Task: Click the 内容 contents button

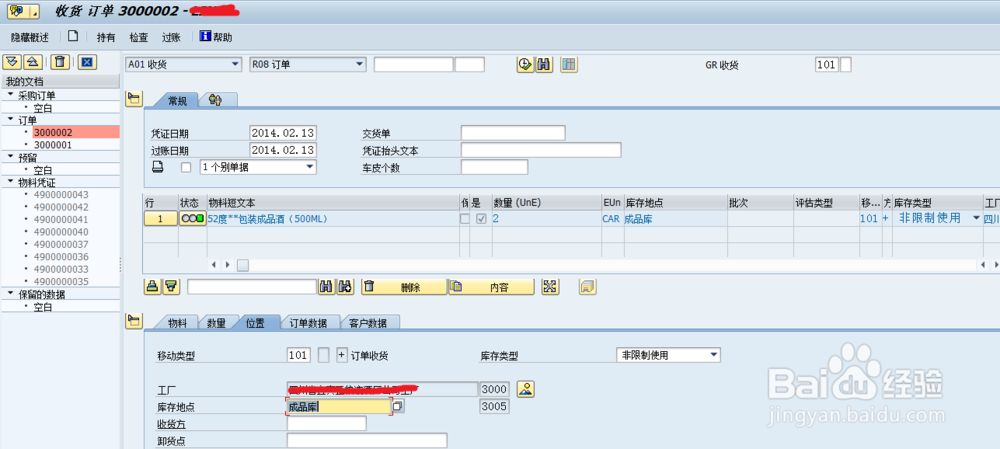Action: tap(492, 287)
